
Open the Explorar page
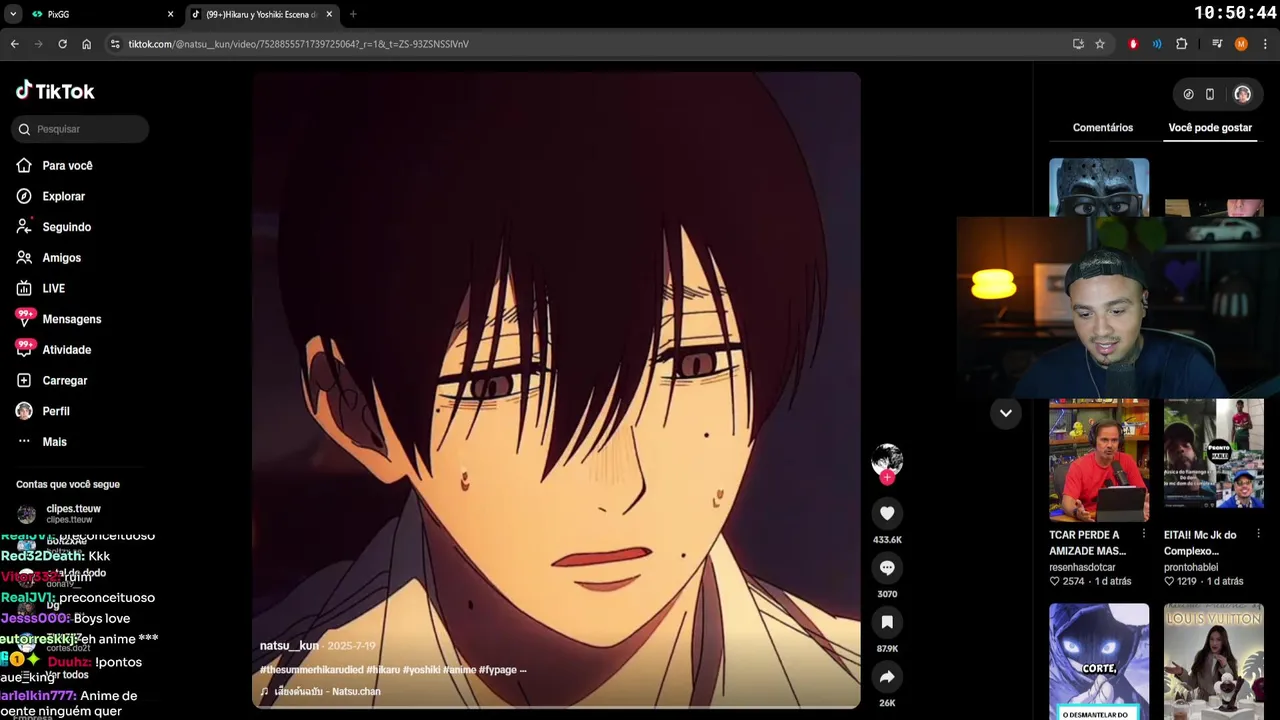tap(63, 197)
